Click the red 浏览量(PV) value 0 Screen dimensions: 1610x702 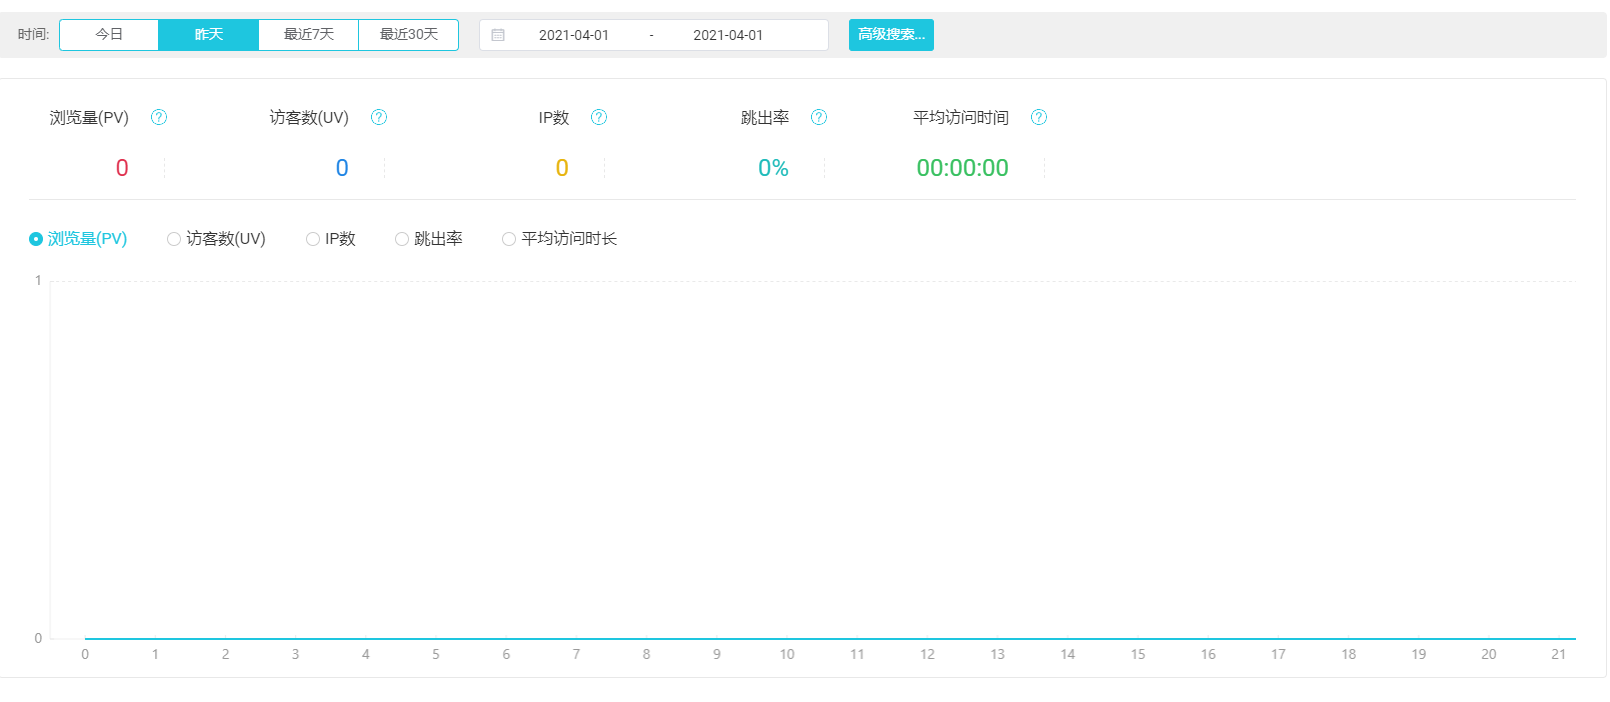pyautogui.click(x=122, y=168)
